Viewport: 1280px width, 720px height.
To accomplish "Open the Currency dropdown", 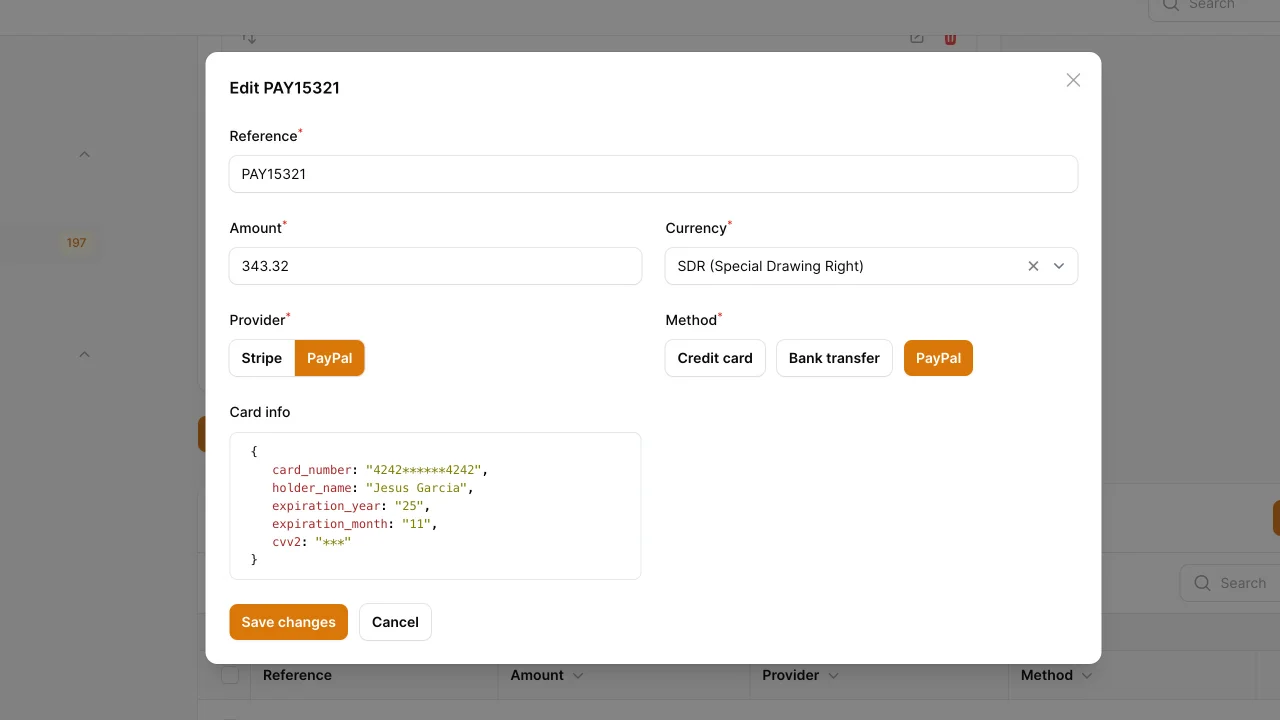I will (x=1059, y=266).
